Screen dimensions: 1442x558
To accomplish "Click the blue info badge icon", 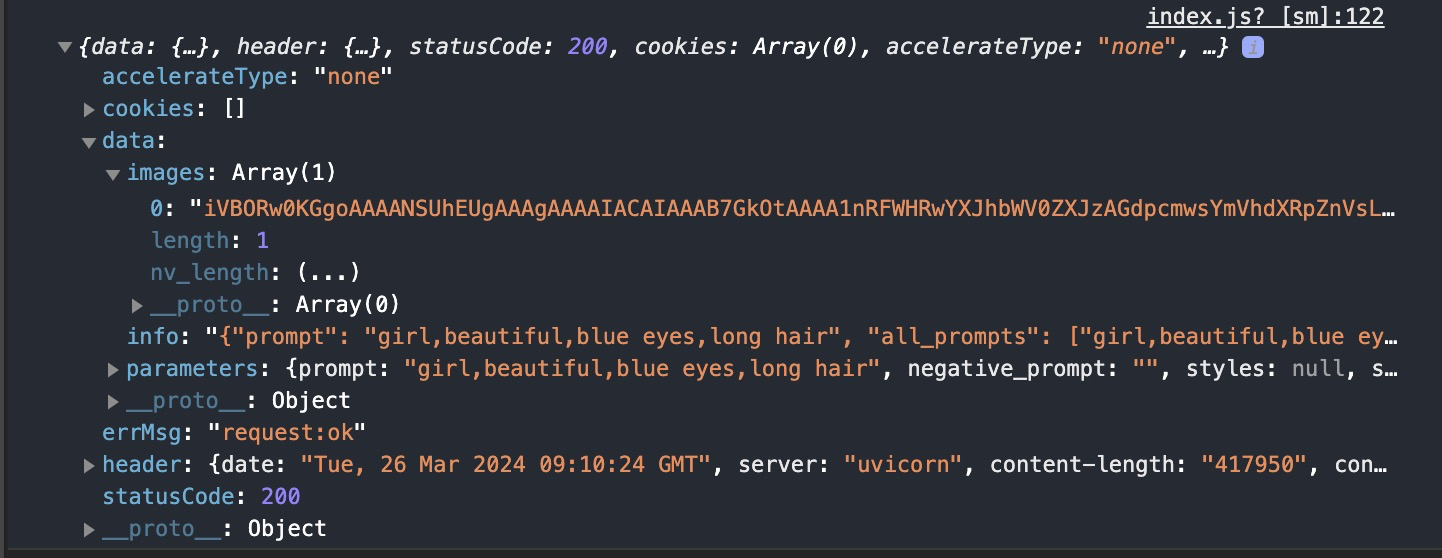I will [x=1252, y=47].
